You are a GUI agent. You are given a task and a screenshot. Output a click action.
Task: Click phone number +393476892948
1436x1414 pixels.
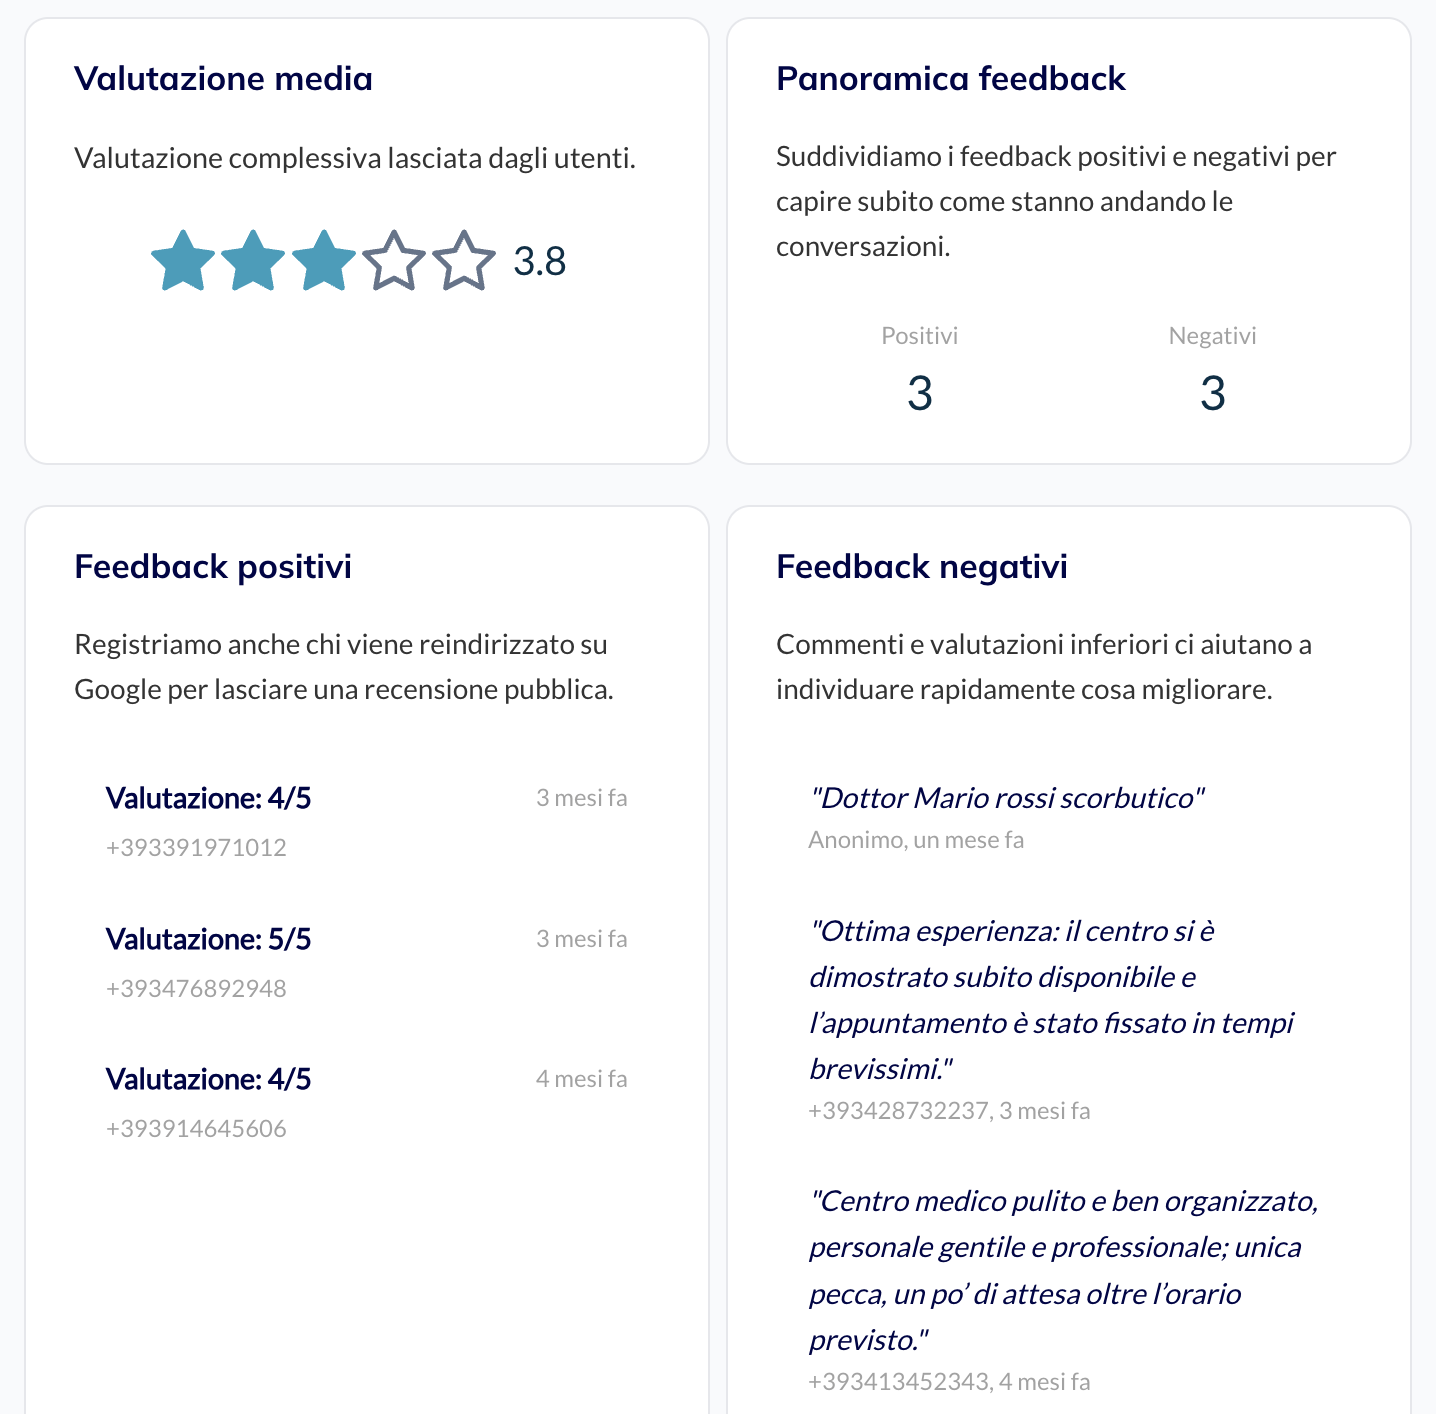pyautogui.click(x=195, y=988)
